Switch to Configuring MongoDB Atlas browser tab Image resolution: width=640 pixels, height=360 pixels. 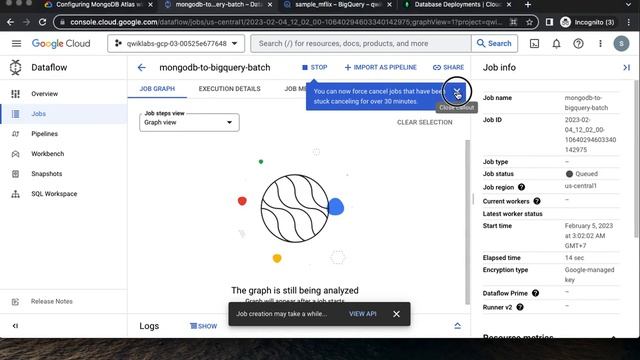point(99,5)
